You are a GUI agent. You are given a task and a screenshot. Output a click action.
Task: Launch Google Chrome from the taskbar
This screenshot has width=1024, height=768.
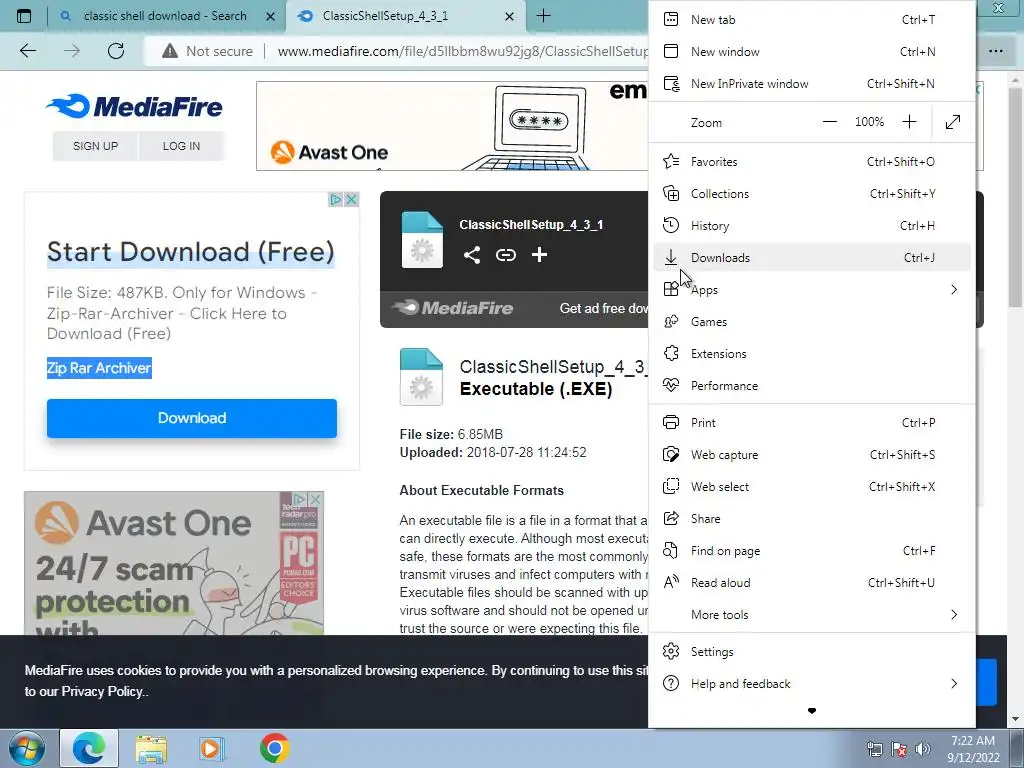274,748
